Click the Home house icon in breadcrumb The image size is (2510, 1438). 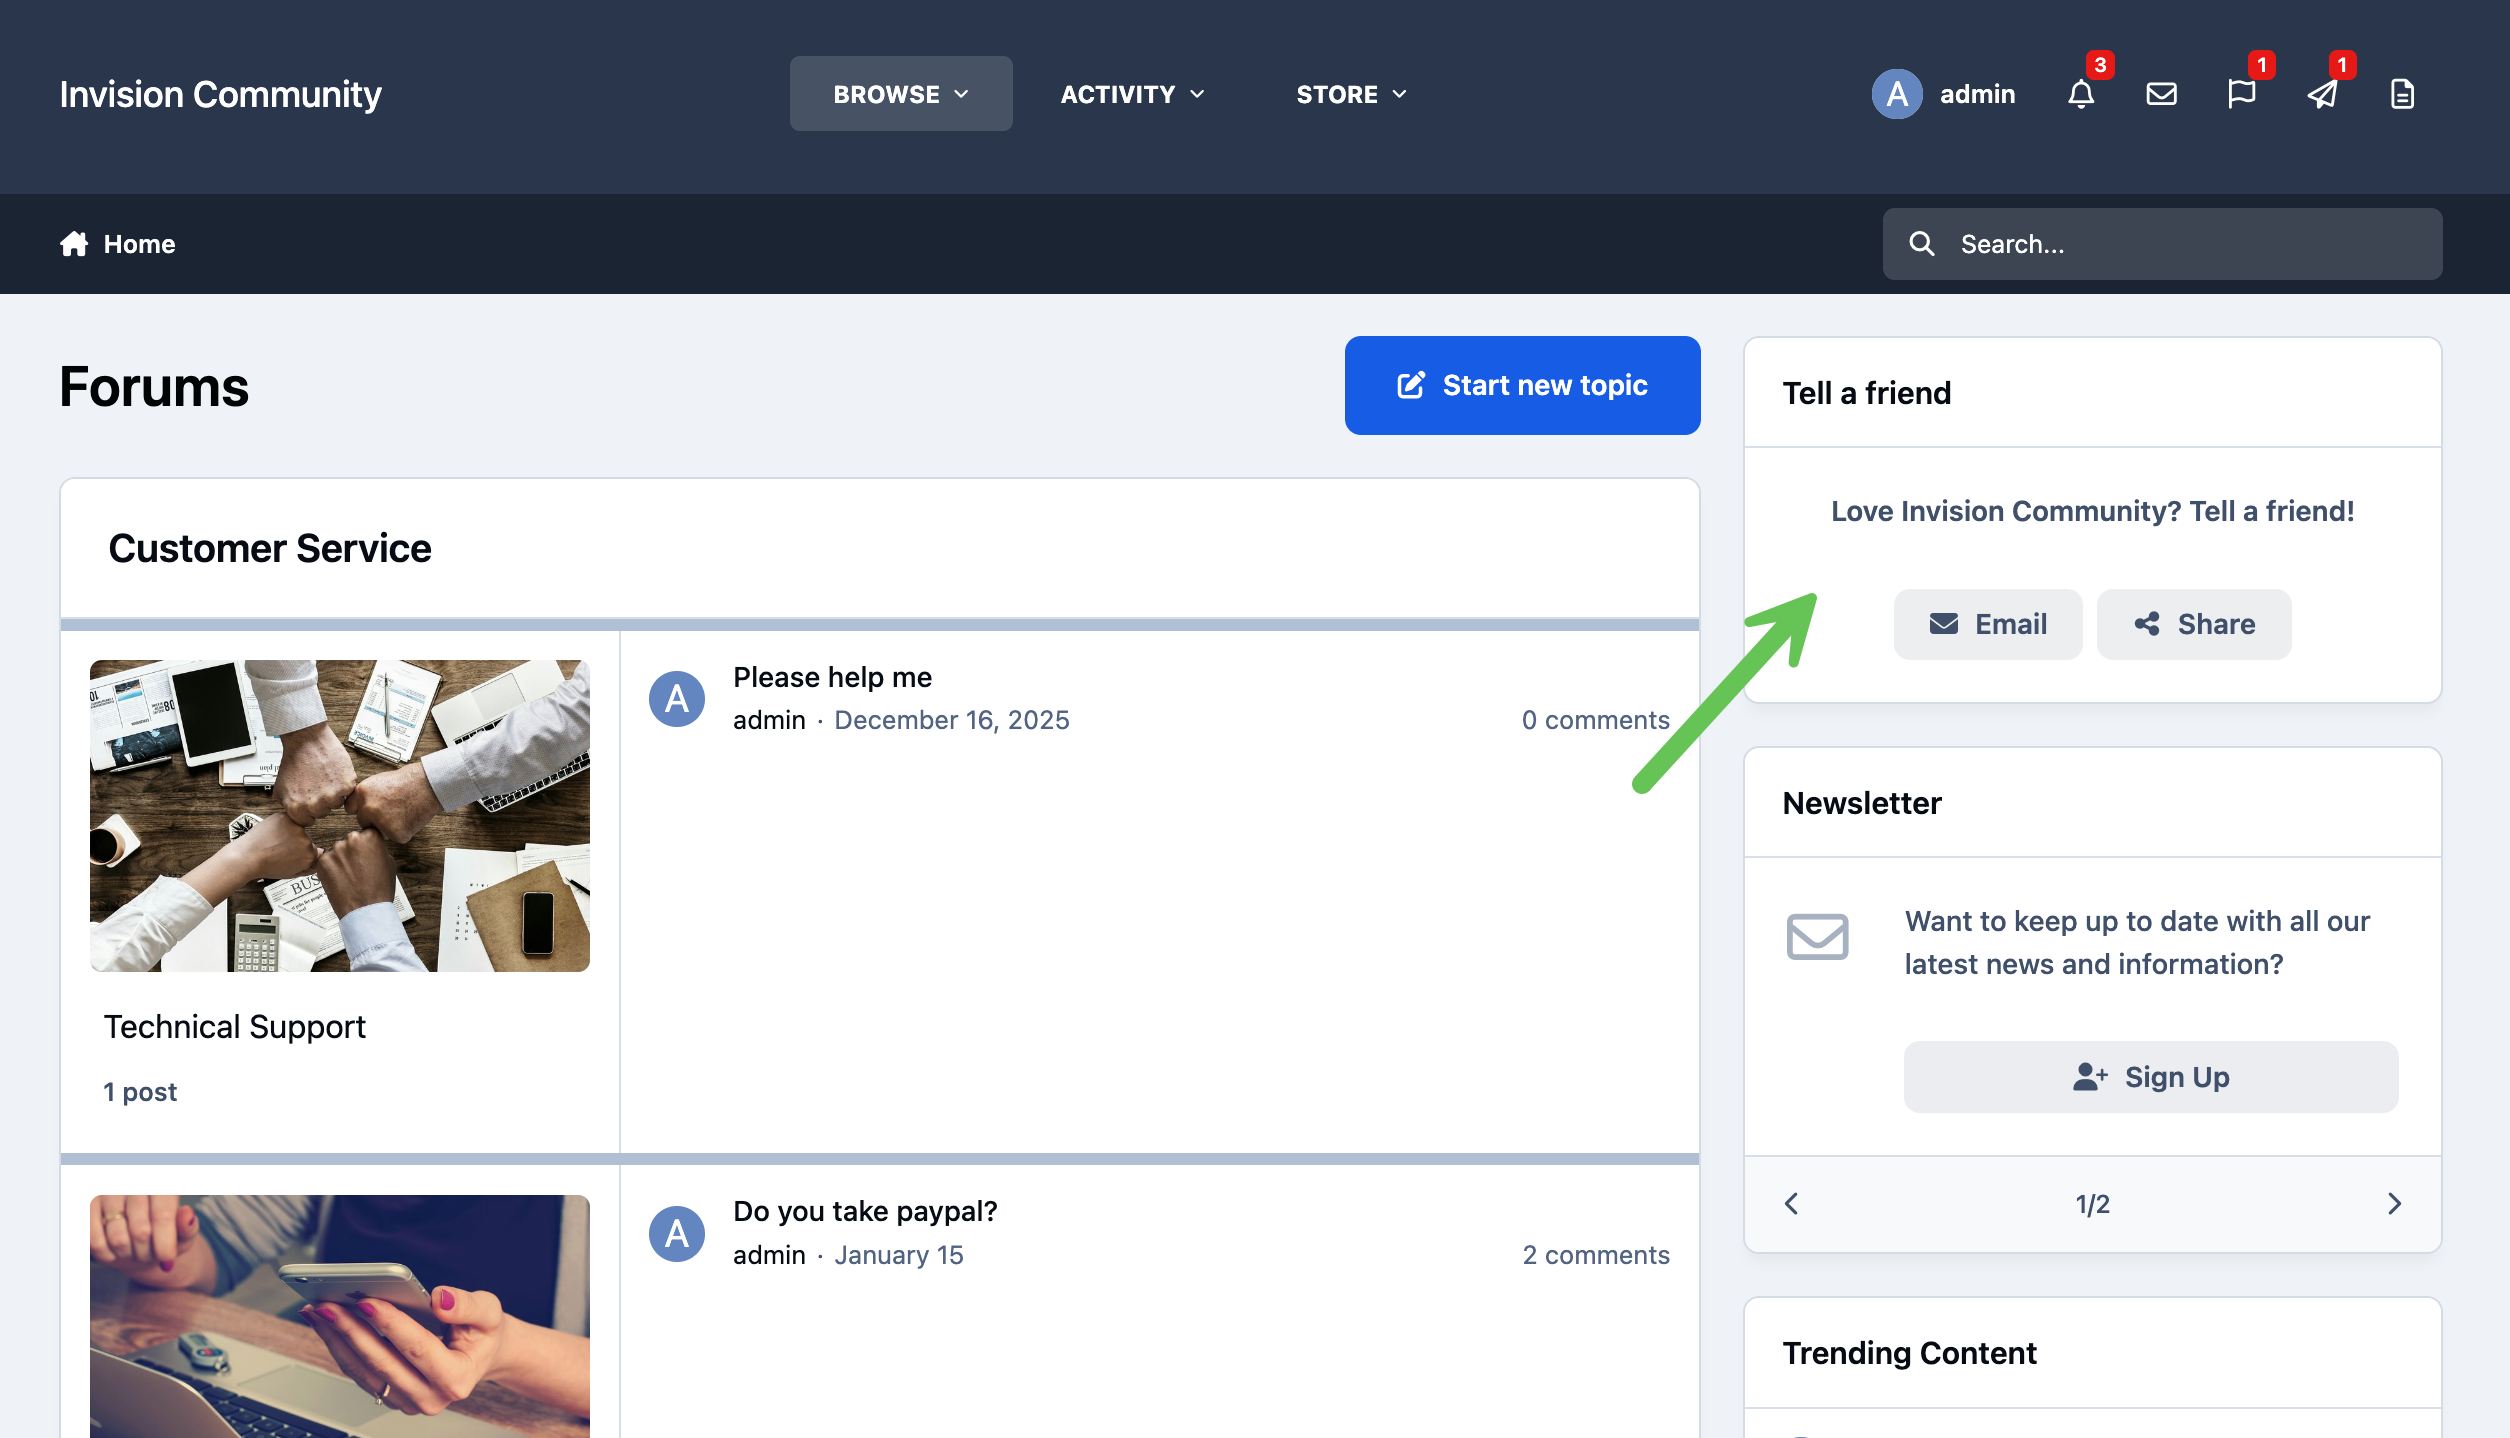click(74, 244)
